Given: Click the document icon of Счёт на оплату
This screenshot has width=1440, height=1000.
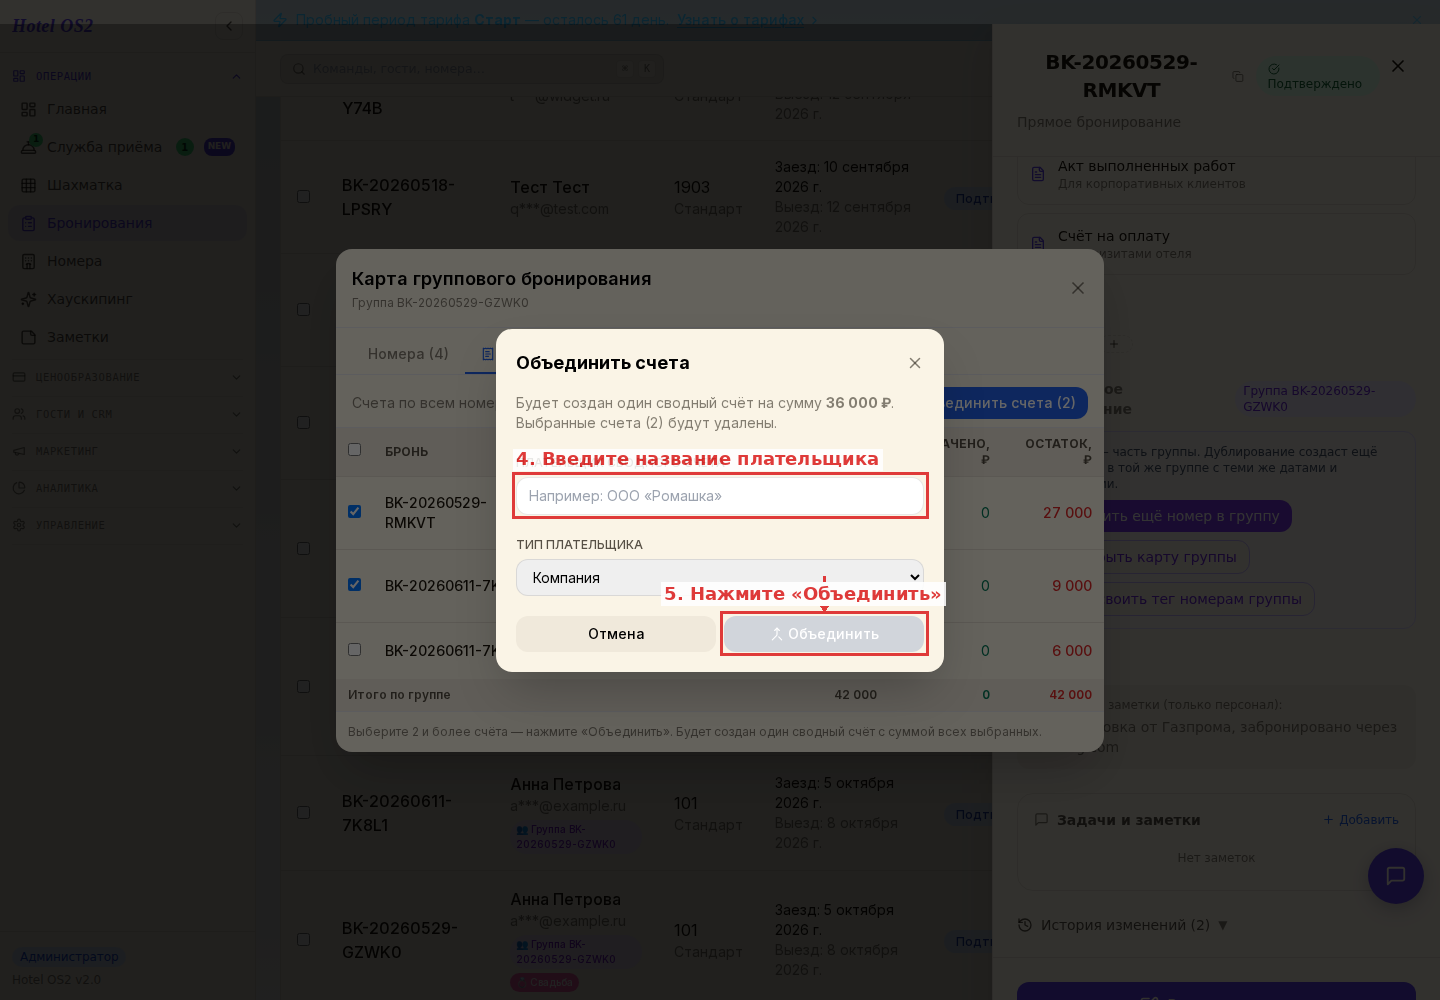Looking at the screenshot, I should coord(1037,244).
